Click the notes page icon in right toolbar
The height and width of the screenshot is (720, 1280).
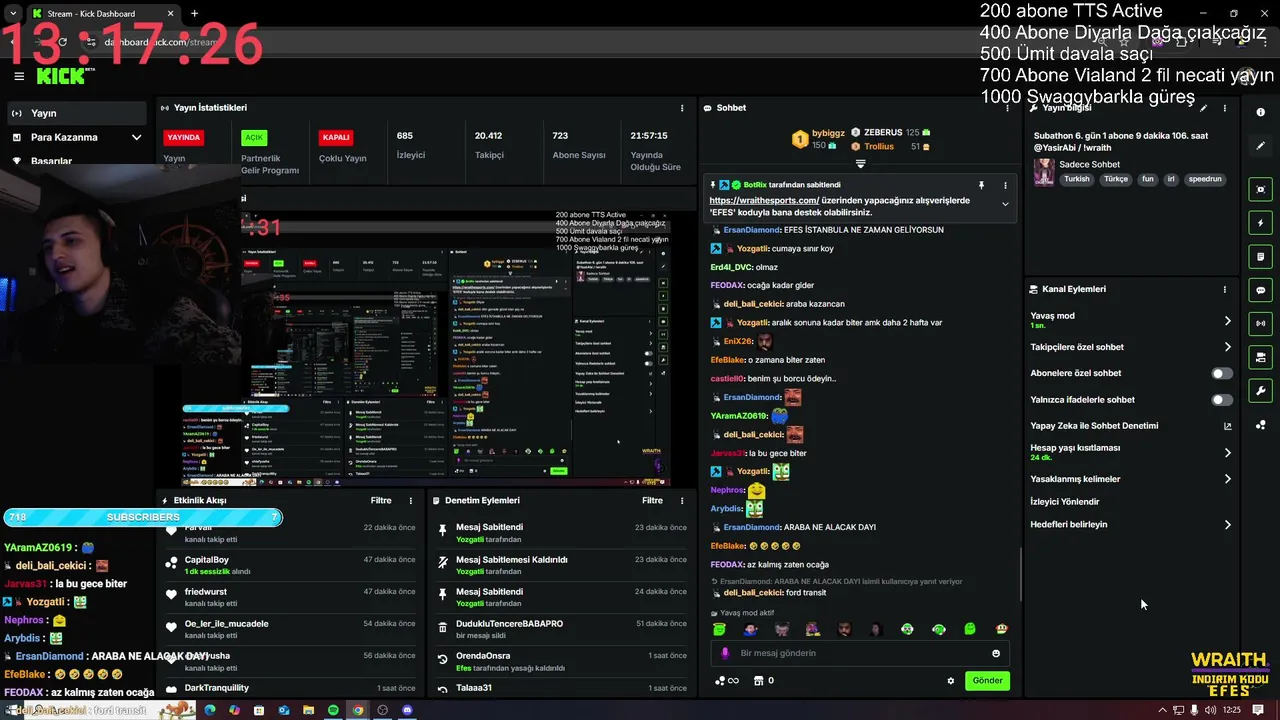point(1260,257)
